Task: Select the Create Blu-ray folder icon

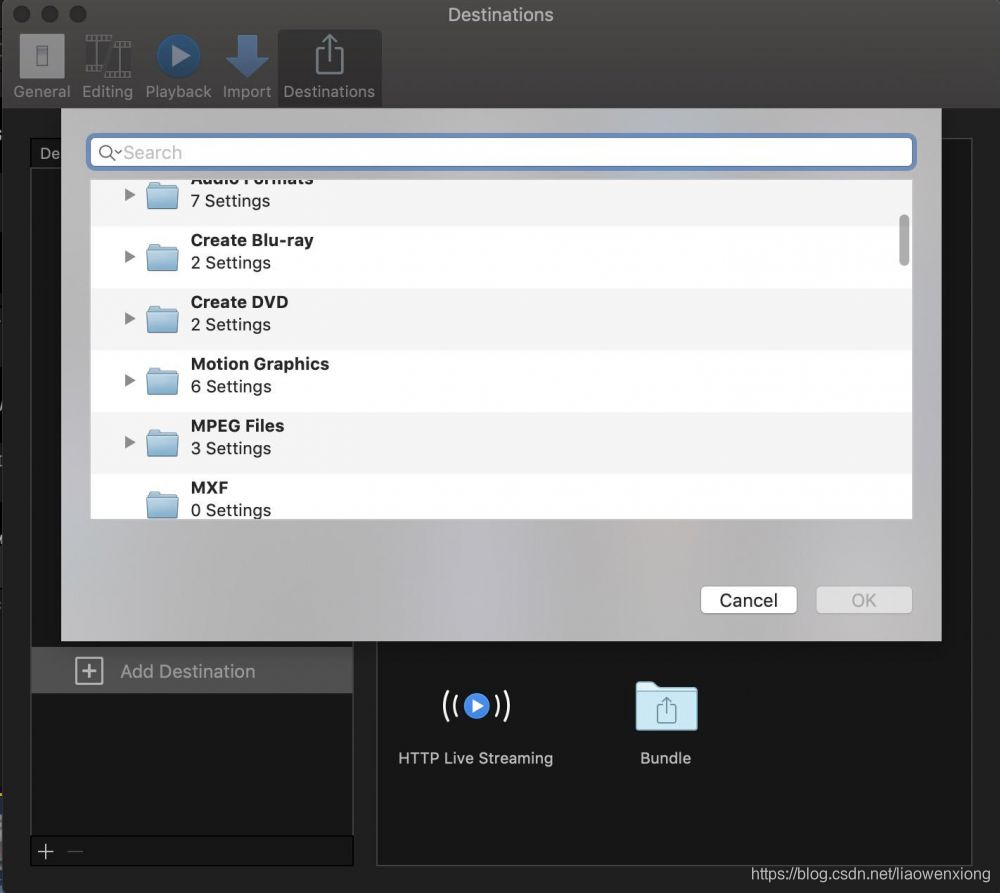Action: [162, 257]
